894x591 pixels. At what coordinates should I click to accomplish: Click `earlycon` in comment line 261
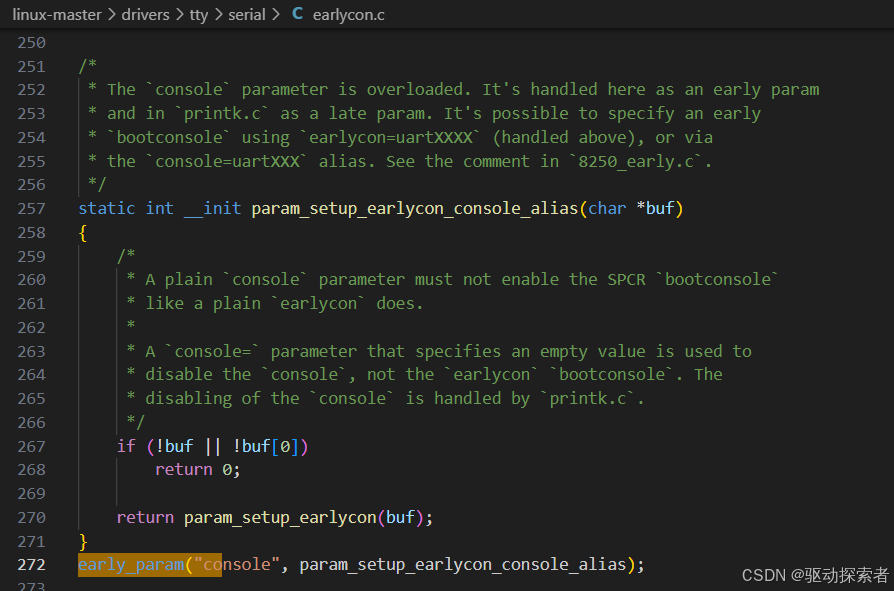pyautogui.click(x=318, y=304)
